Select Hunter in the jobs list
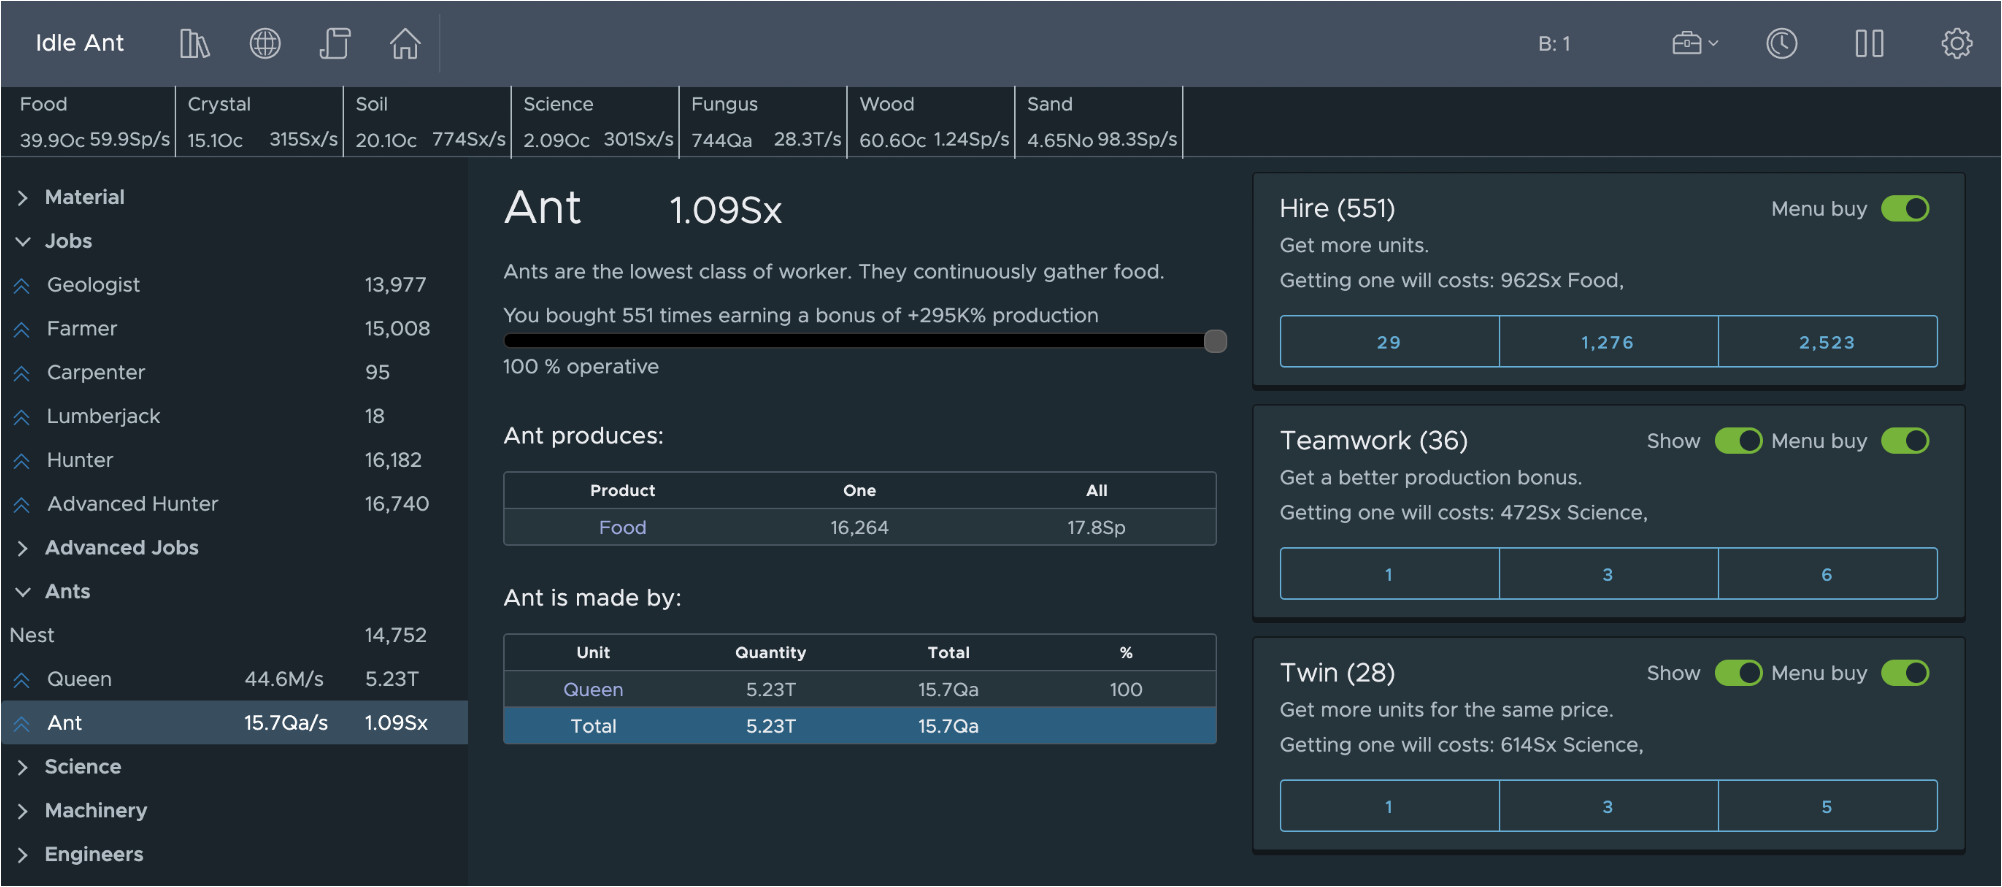The image size is (2002, 887). [234, 460]
